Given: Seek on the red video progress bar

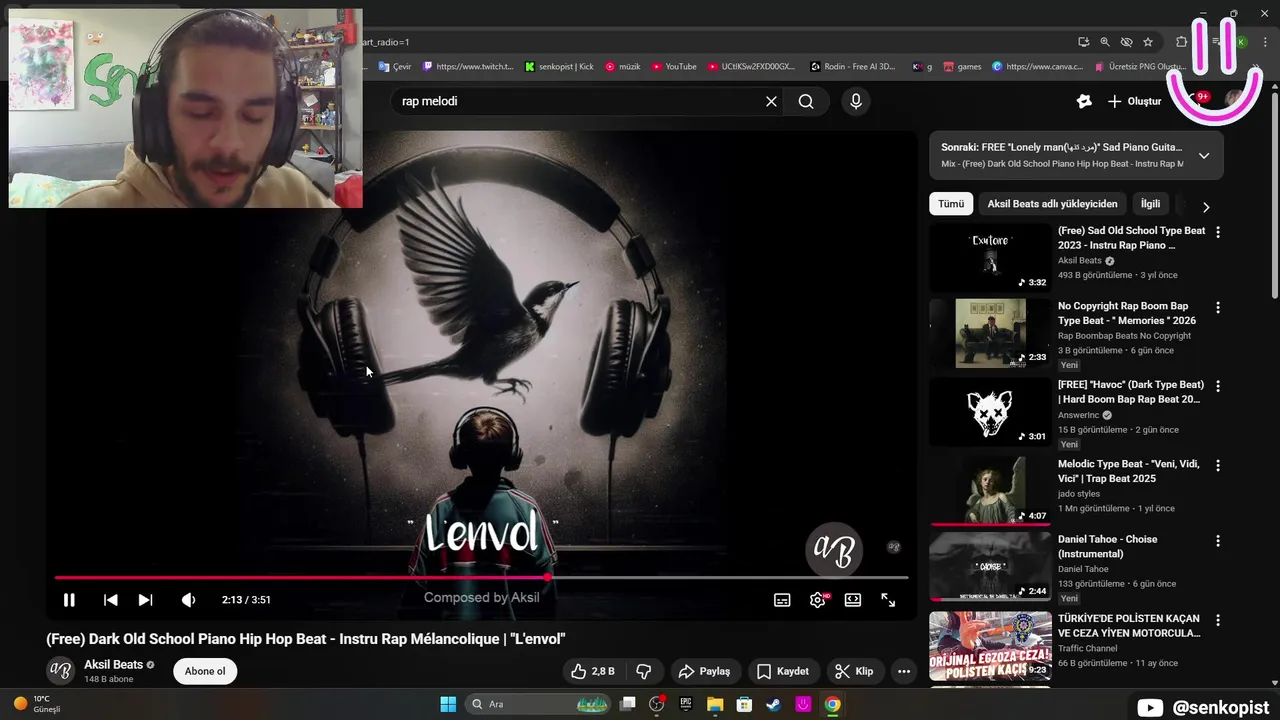Looking at the screenshot, I should pos(481,577).
